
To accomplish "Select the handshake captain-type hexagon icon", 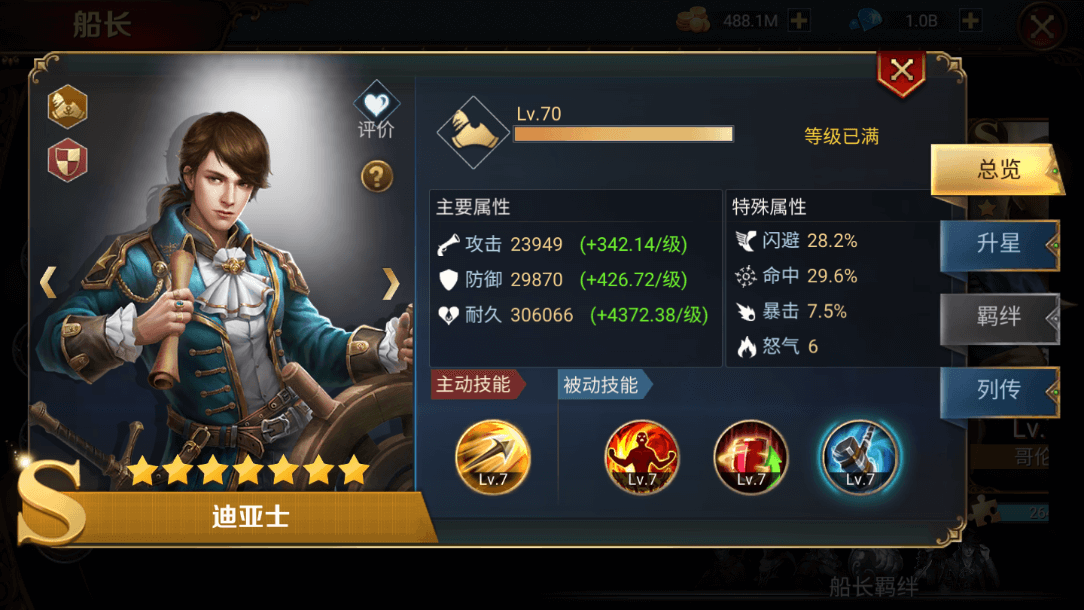I will click(x=67, y=107).
